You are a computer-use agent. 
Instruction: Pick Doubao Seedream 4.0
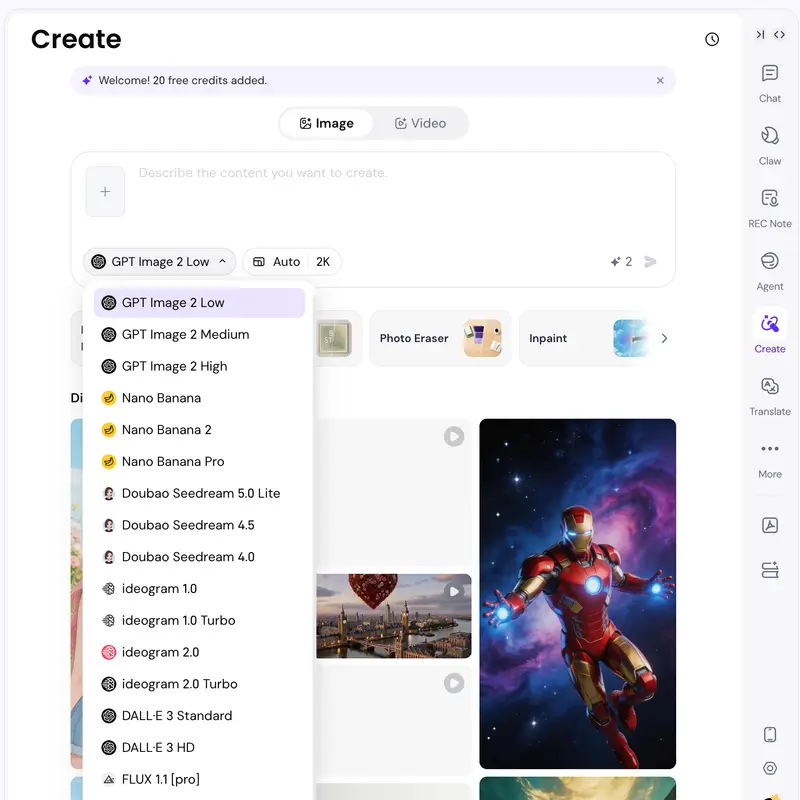199,557
